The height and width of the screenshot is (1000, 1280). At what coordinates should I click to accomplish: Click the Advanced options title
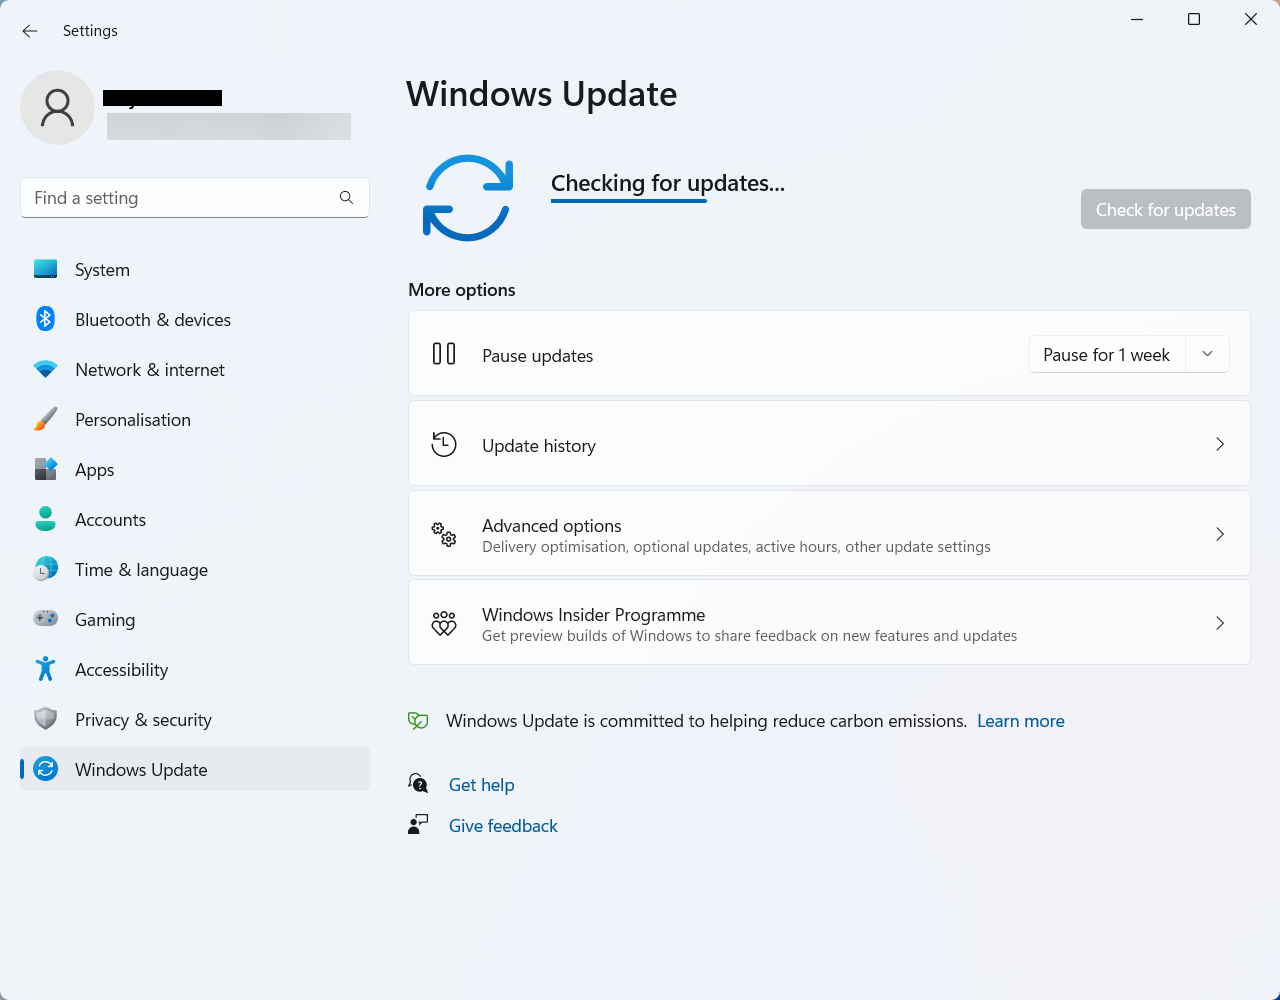point(552,525)
